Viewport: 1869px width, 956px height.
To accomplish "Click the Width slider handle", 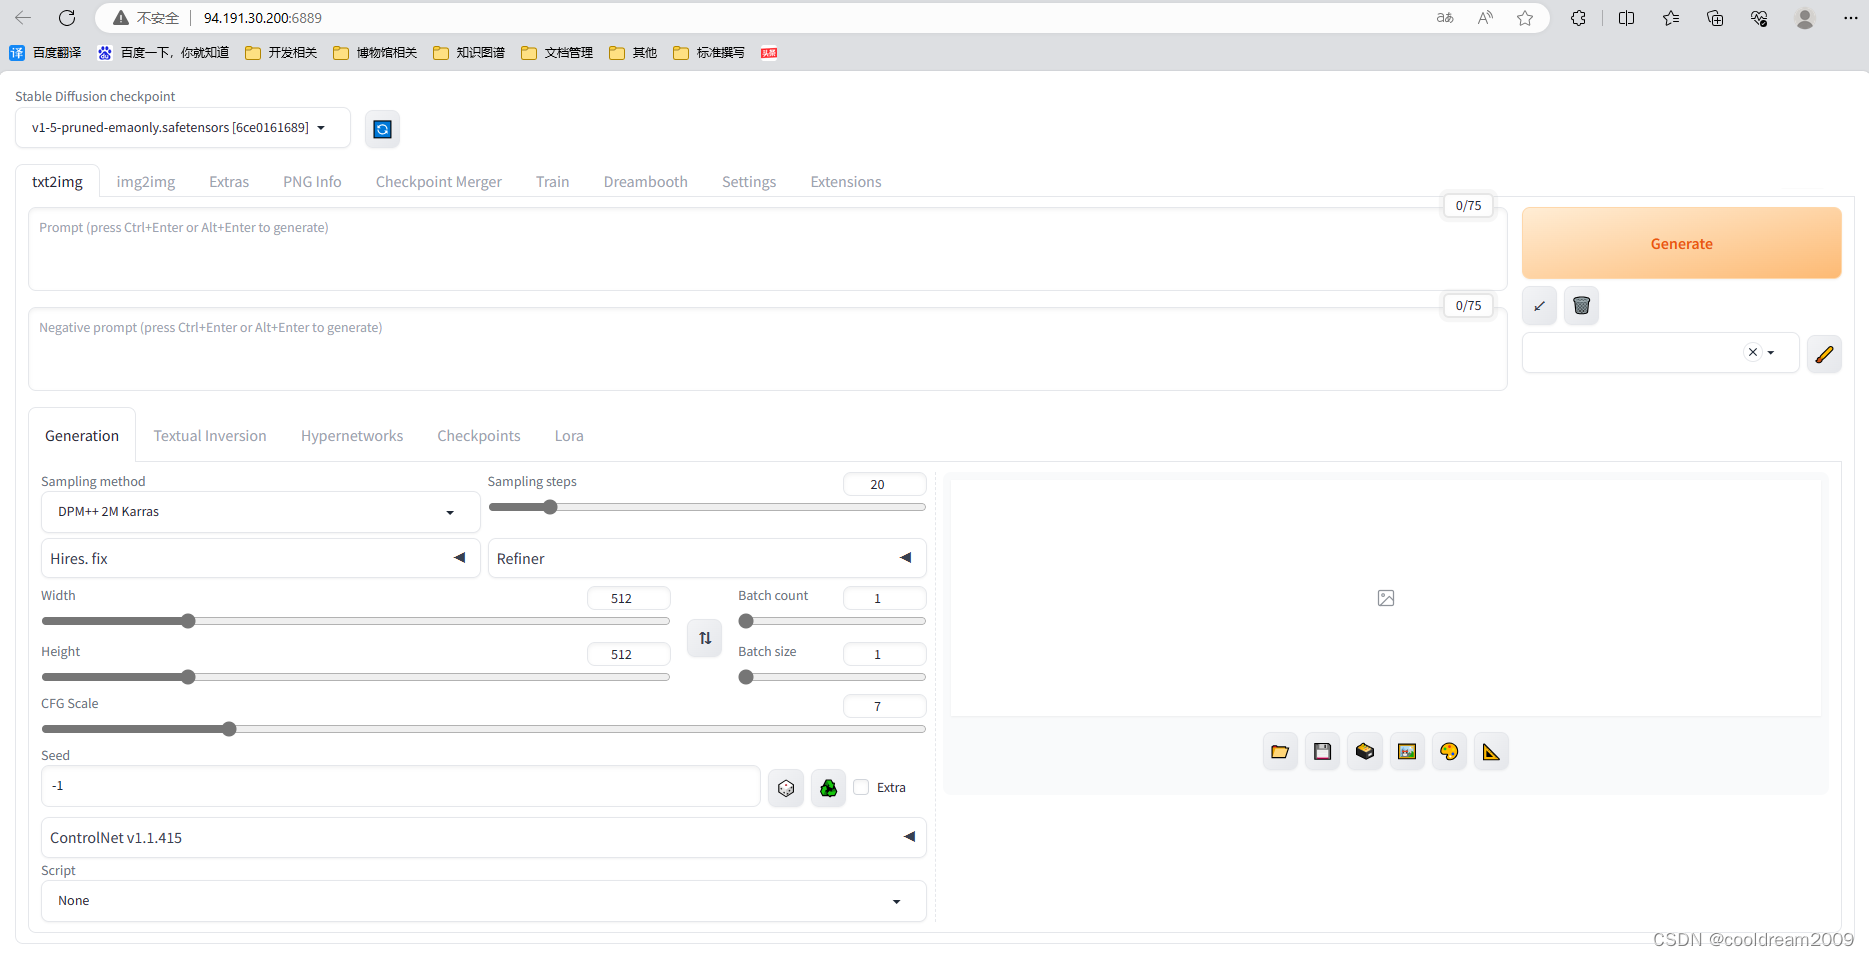I will tap(188, 621).
